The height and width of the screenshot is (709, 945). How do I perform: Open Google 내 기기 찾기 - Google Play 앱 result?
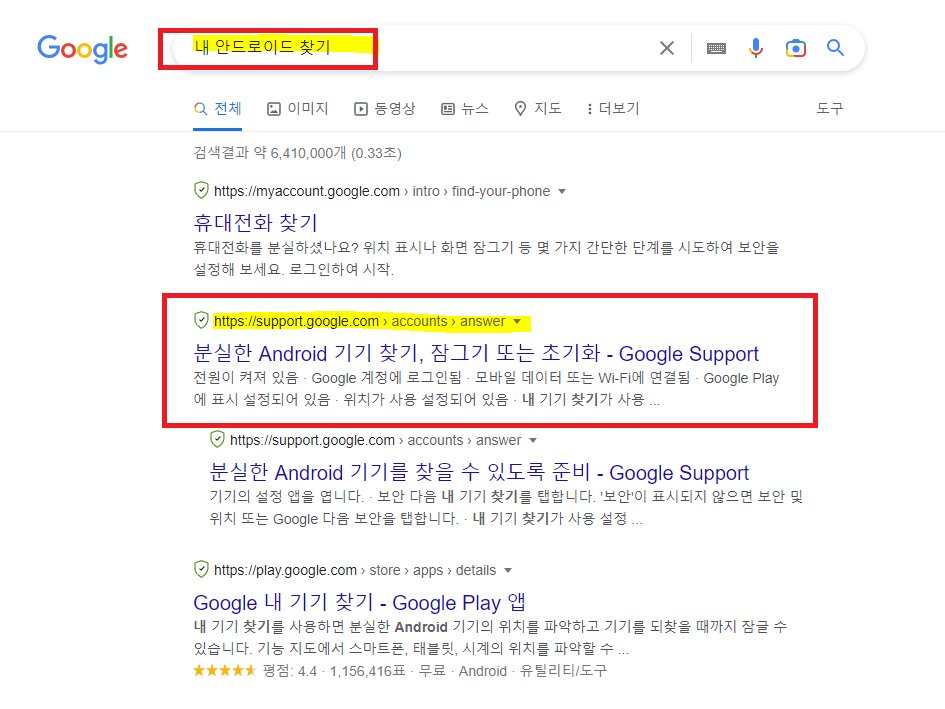click(x=359, y=602)
